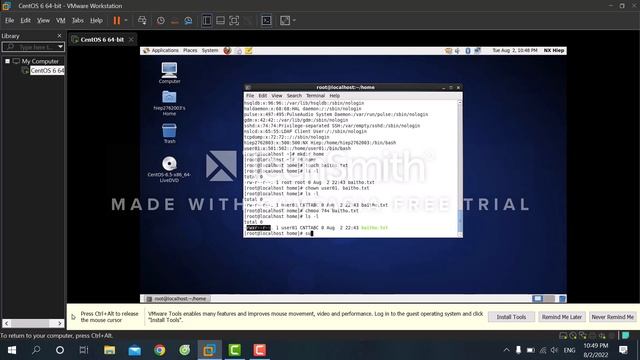This screenshot has height=360, width=640.
Task: Click the Computer desktop icon
Action: (169, 73)
